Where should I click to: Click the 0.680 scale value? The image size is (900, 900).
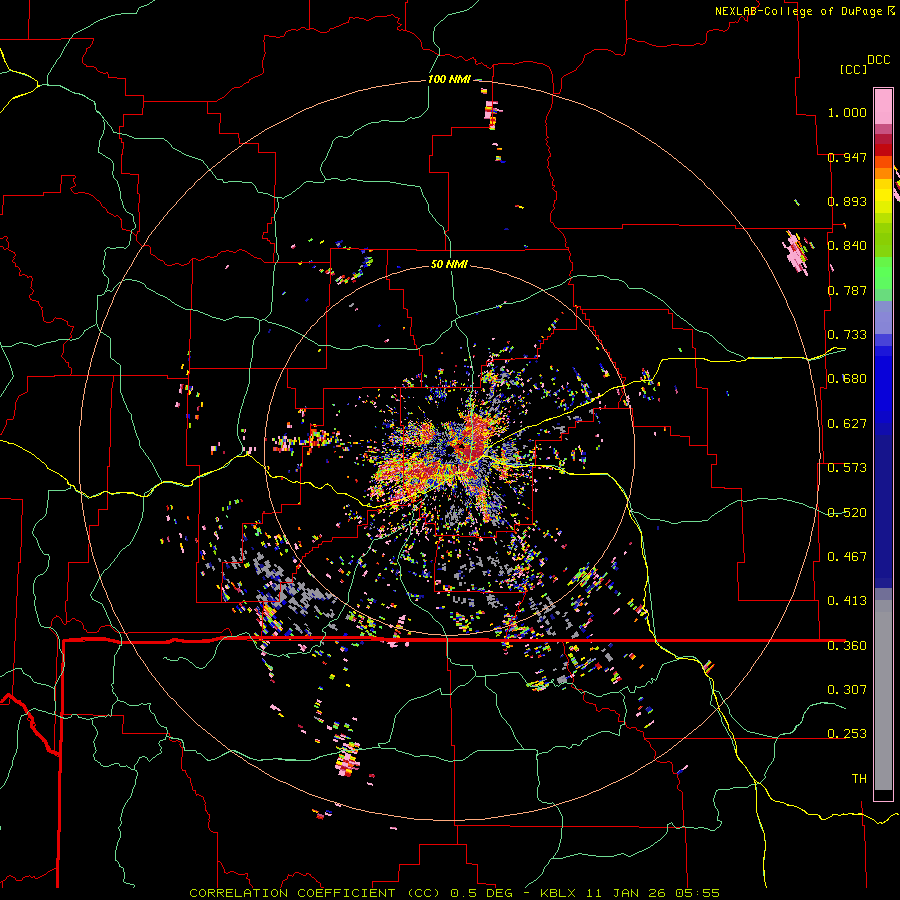[847, 379]
